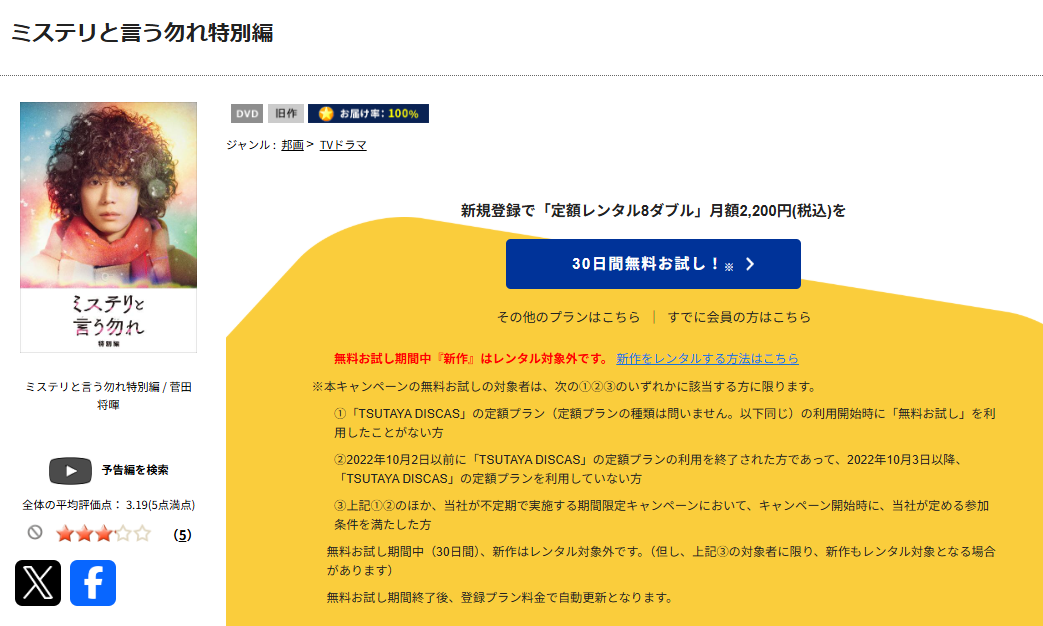This screenshot has width=1043, height=626.
Task: Click the DVD format badge
Action: [247, 114]
